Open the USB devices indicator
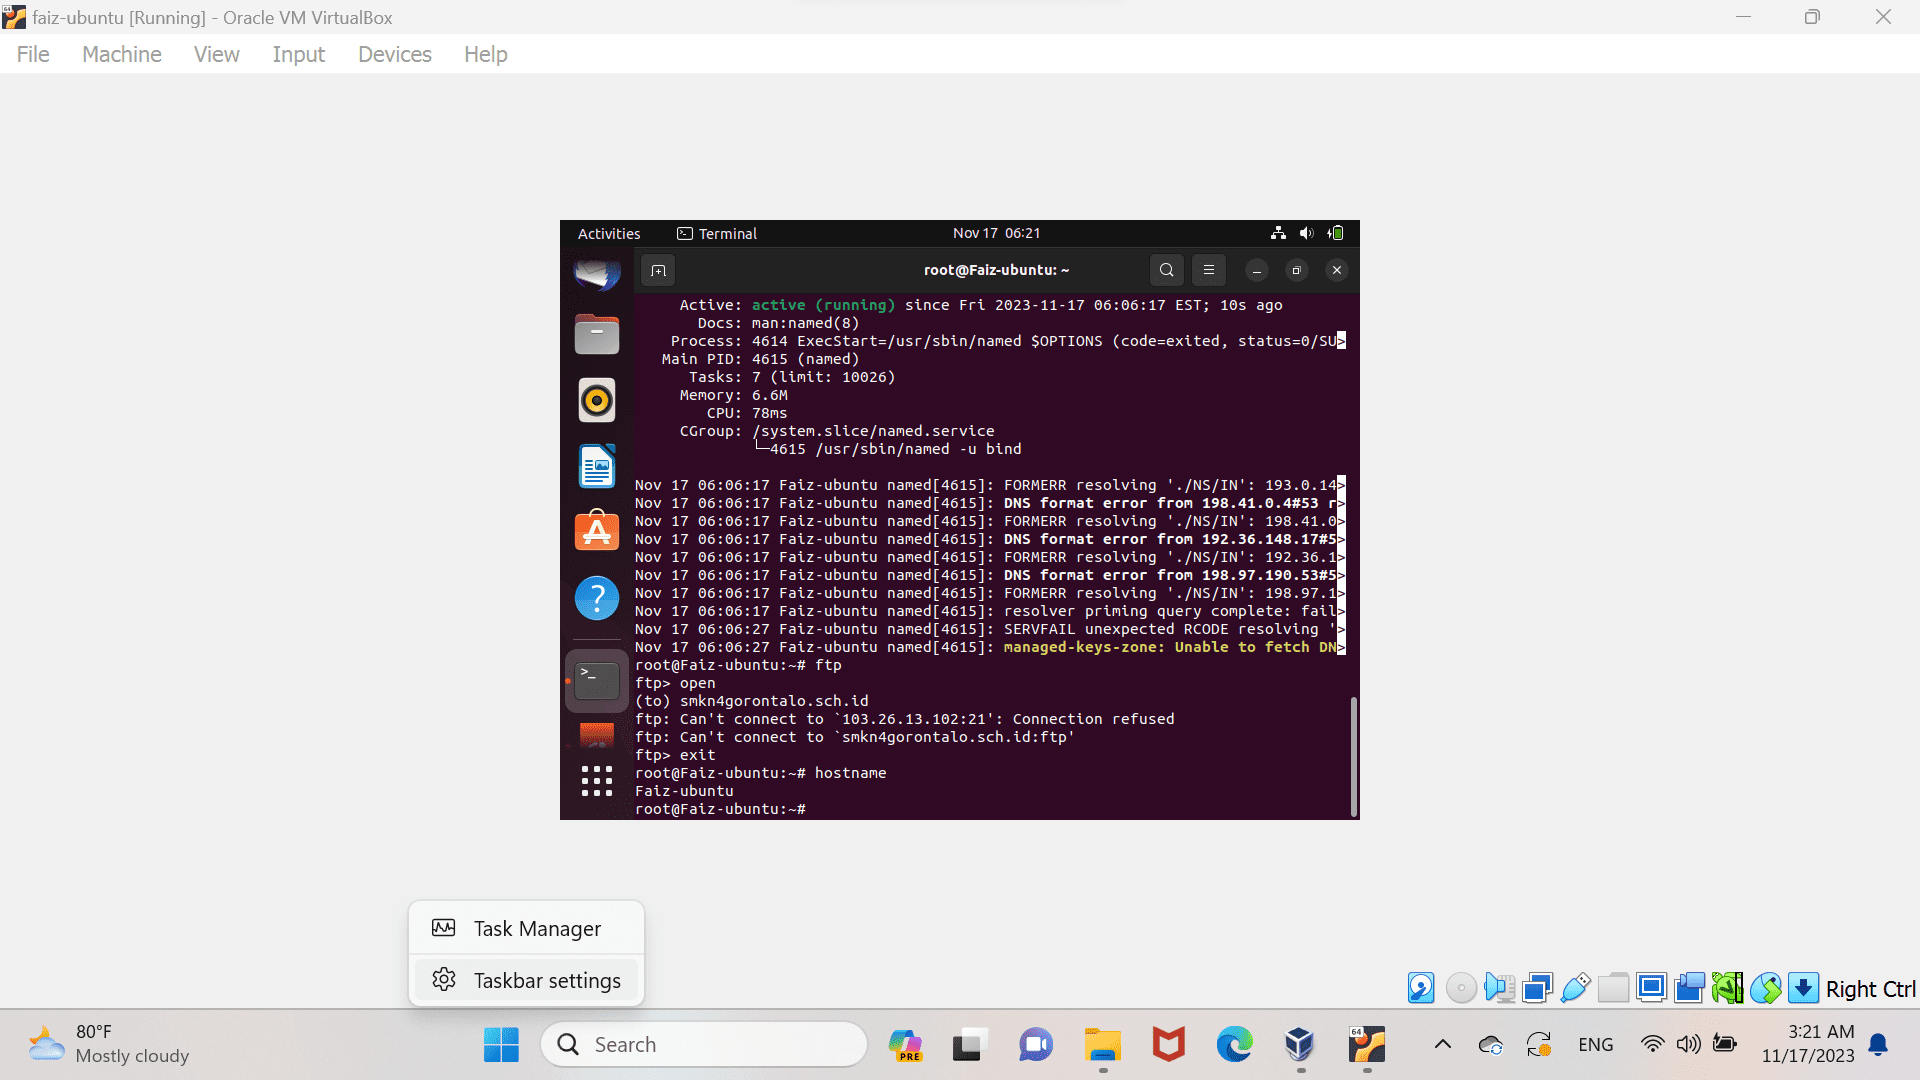Viewport: 1920px width, 1080px height. pyautogui.click(x=1575, y=988)
